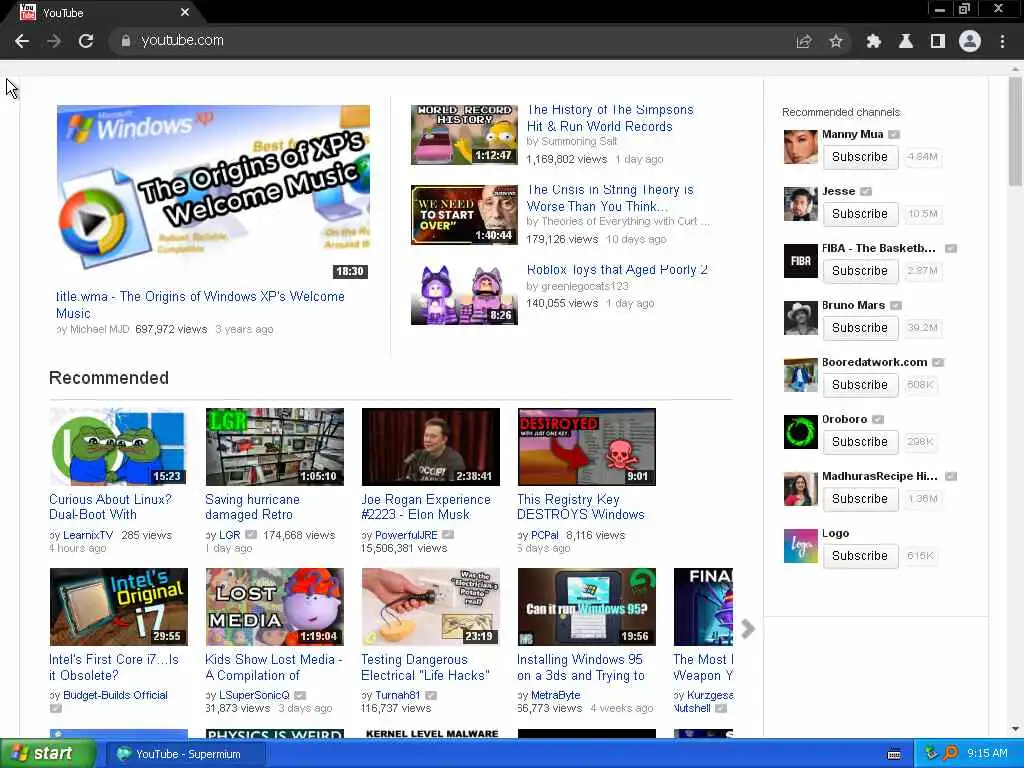Open PCPal channel link

(545, 535)
